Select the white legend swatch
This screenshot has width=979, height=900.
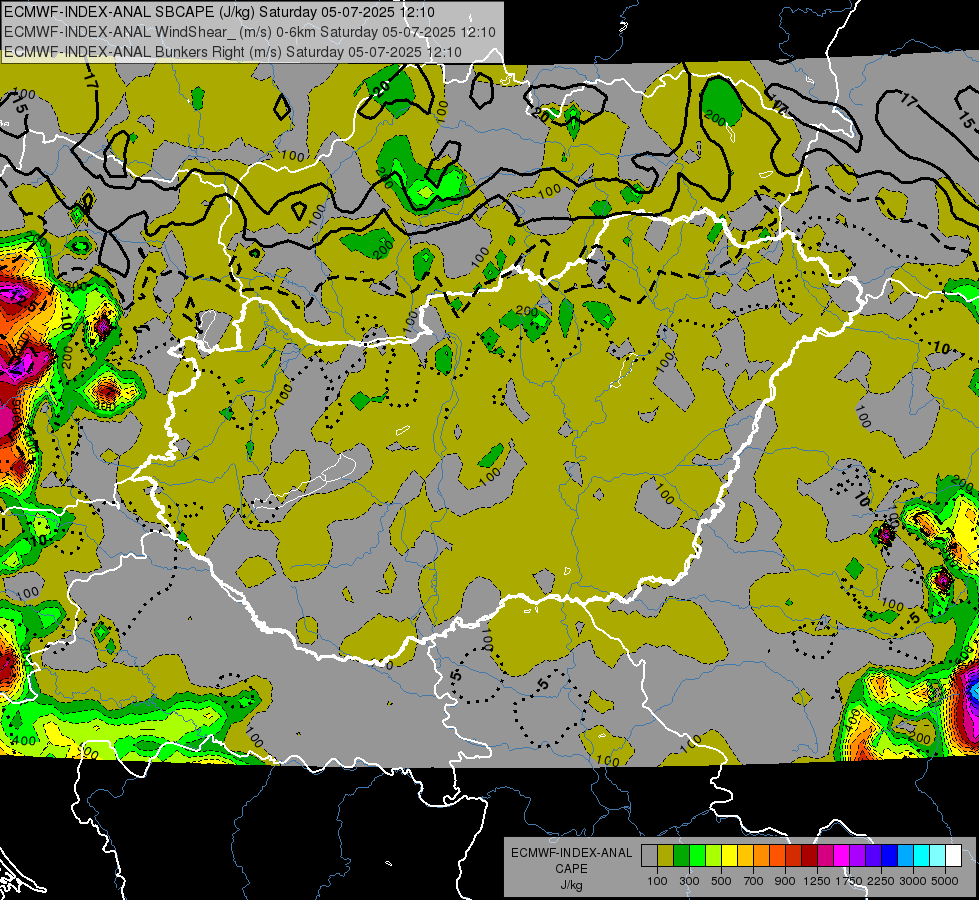click(x=954, y=855)
